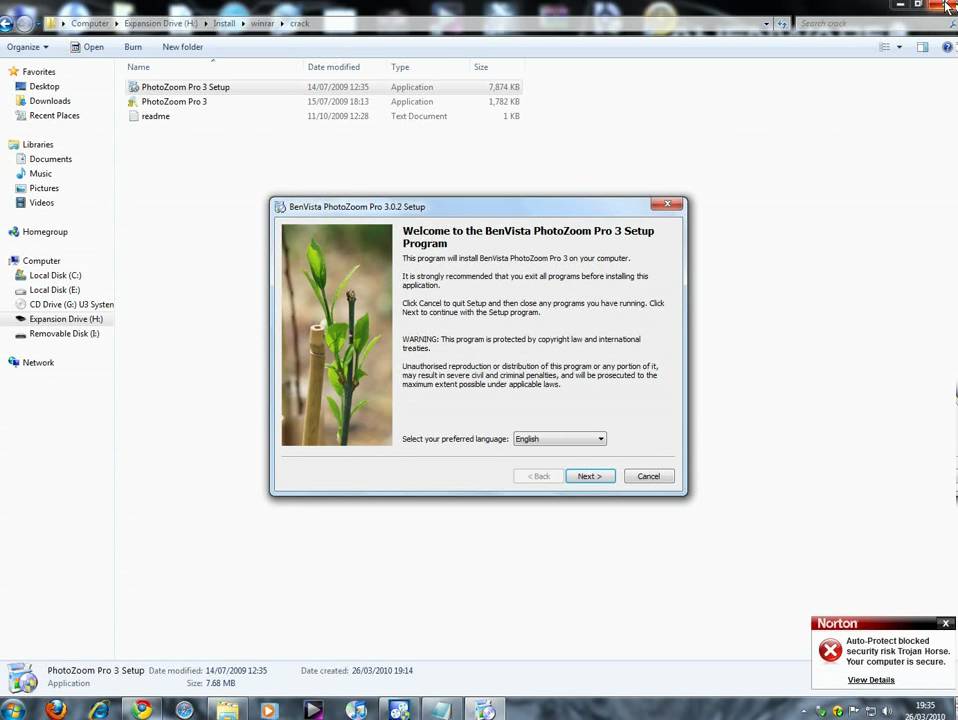Launch Firefox from the taskbar
Viewport: 958px width, 720px height.
point(56,709)
